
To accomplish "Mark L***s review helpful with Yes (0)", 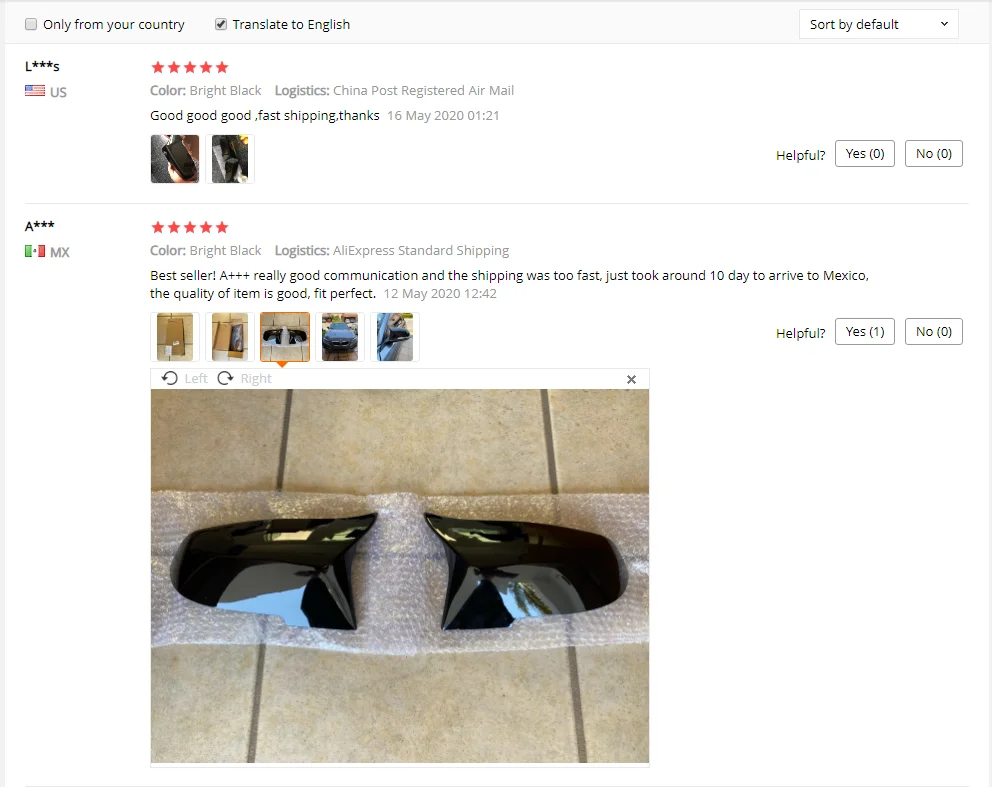I will pyautogui.click(x=864, y=154).
